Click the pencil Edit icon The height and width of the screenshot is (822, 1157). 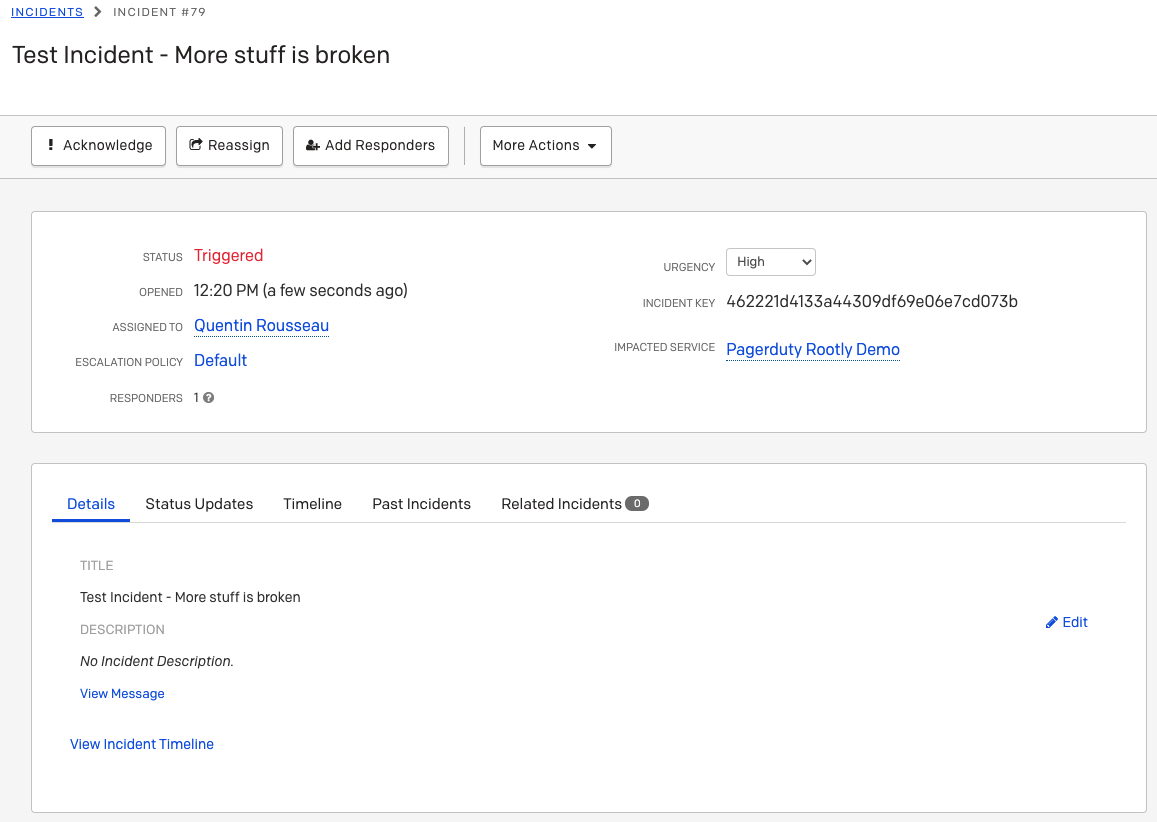1052,622
